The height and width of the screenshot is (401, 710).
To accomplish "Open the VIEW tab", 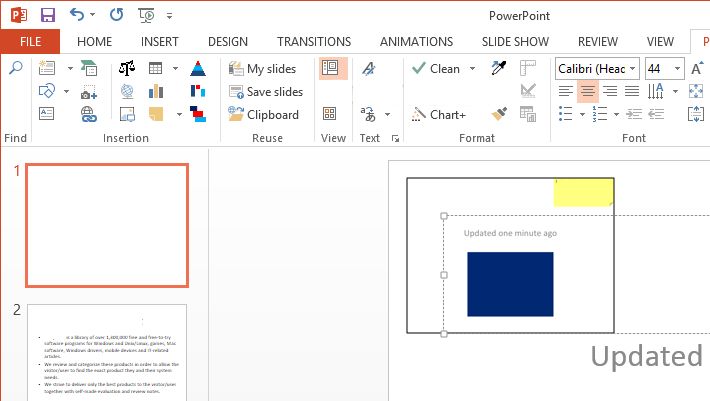I will pos(660,42).
